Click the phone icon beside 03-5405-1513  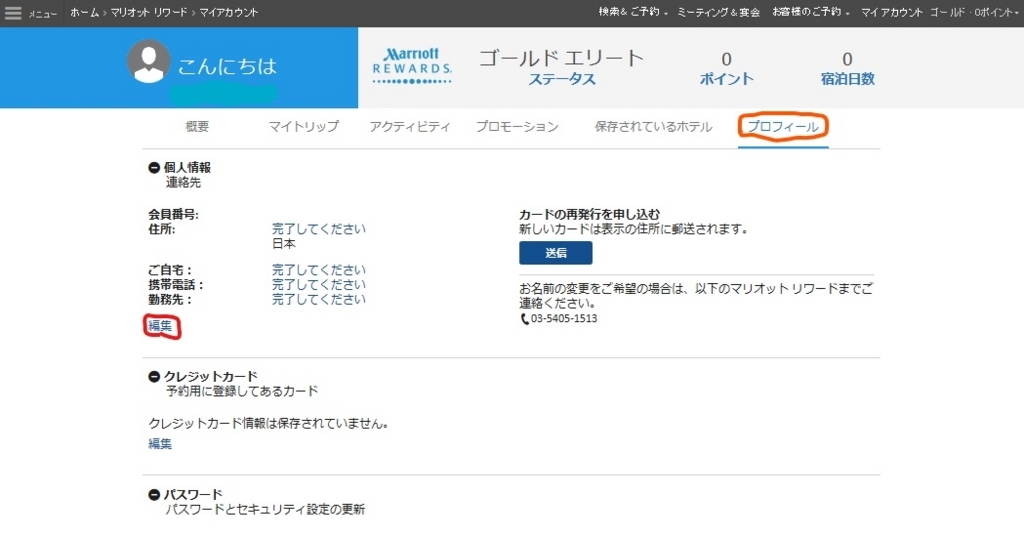coord(524,319)
